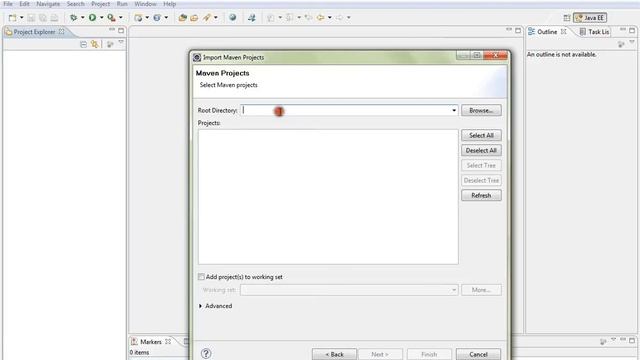Click the Browse... button
This screenshot has width=640, height=360.
click(481, 110)
